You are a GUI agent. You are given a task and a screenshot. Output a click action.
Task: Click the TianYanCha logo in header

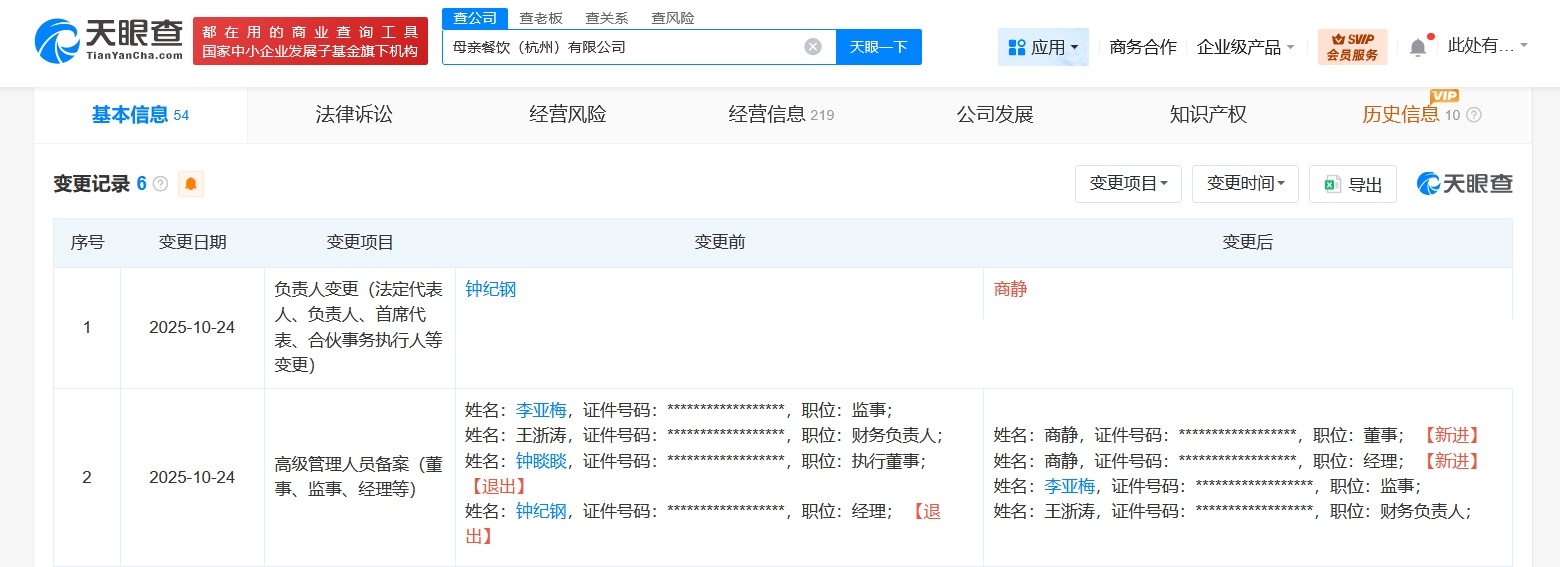108,41
